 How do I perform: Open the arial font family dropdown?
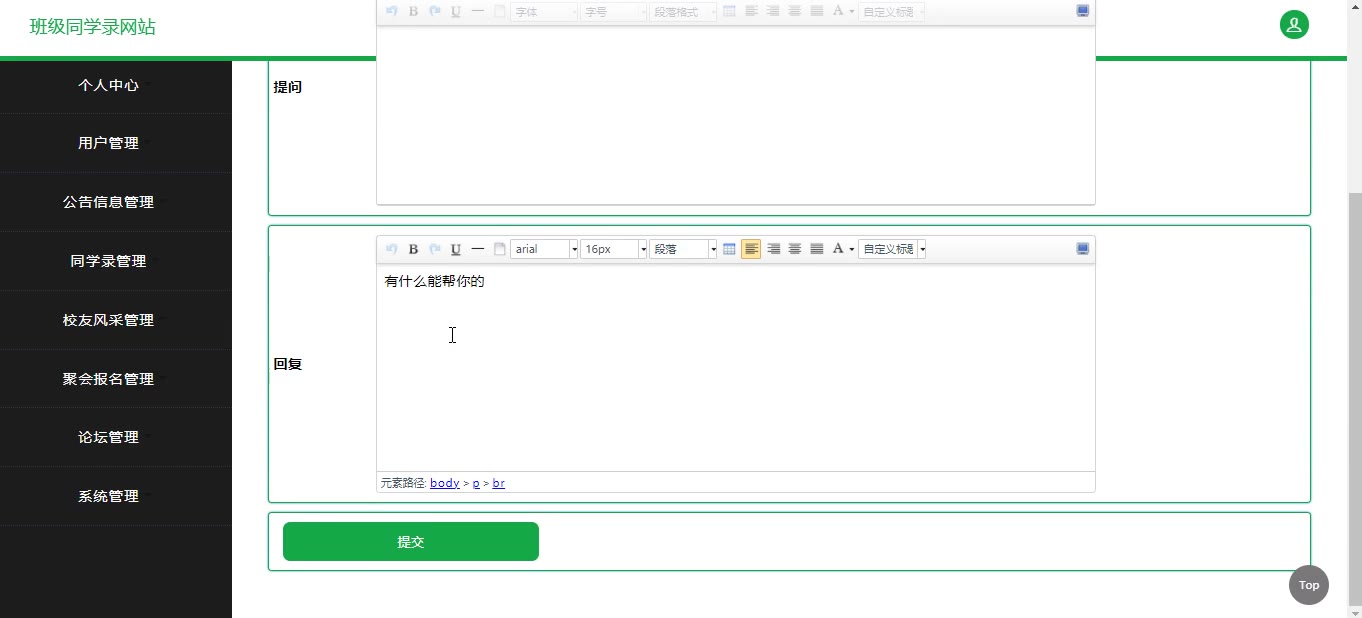coord(544,249)
